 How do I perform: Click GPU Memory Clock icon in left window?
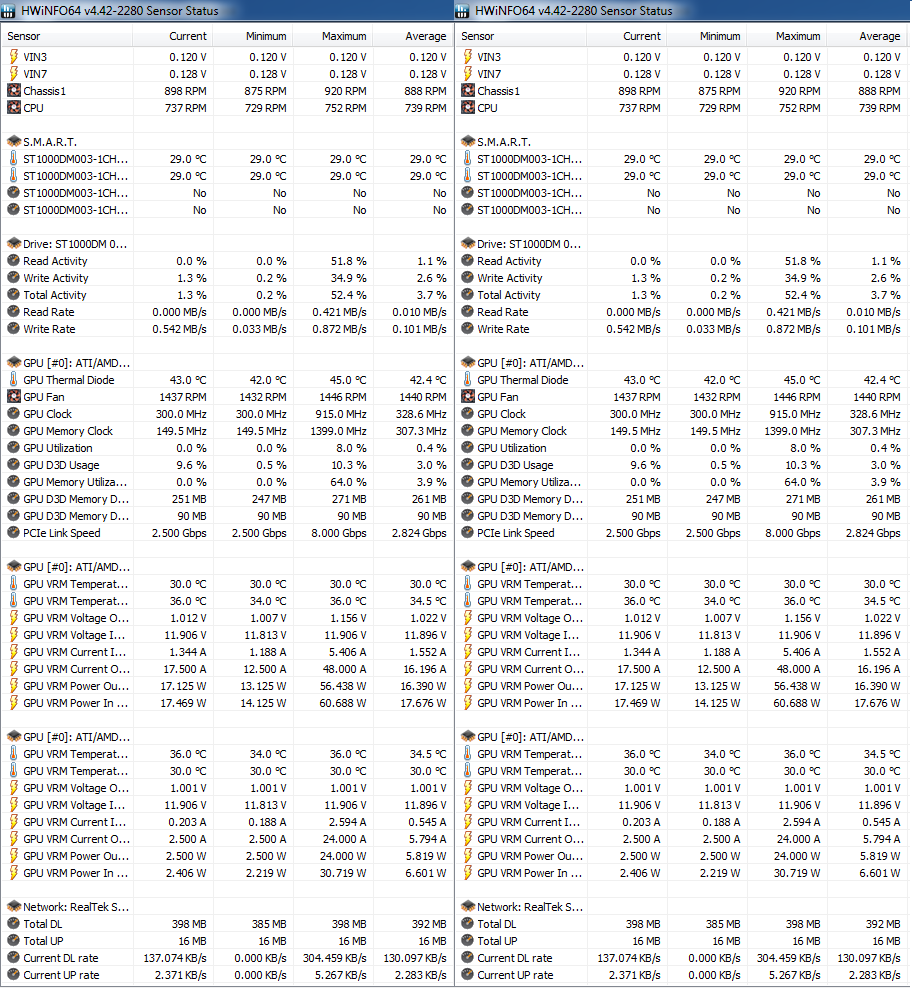click(x=14, y=431)
